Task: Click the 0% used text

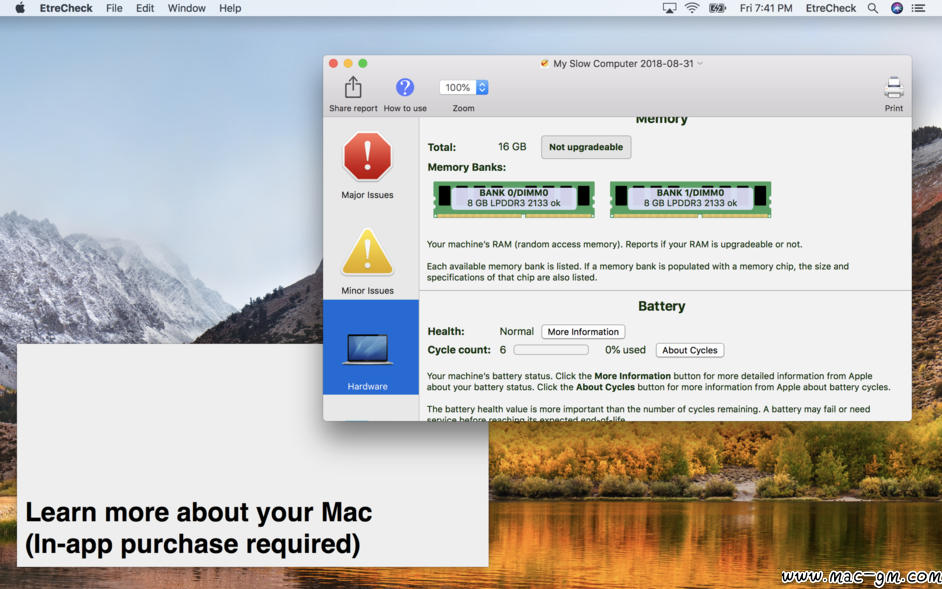Action: 625,350
